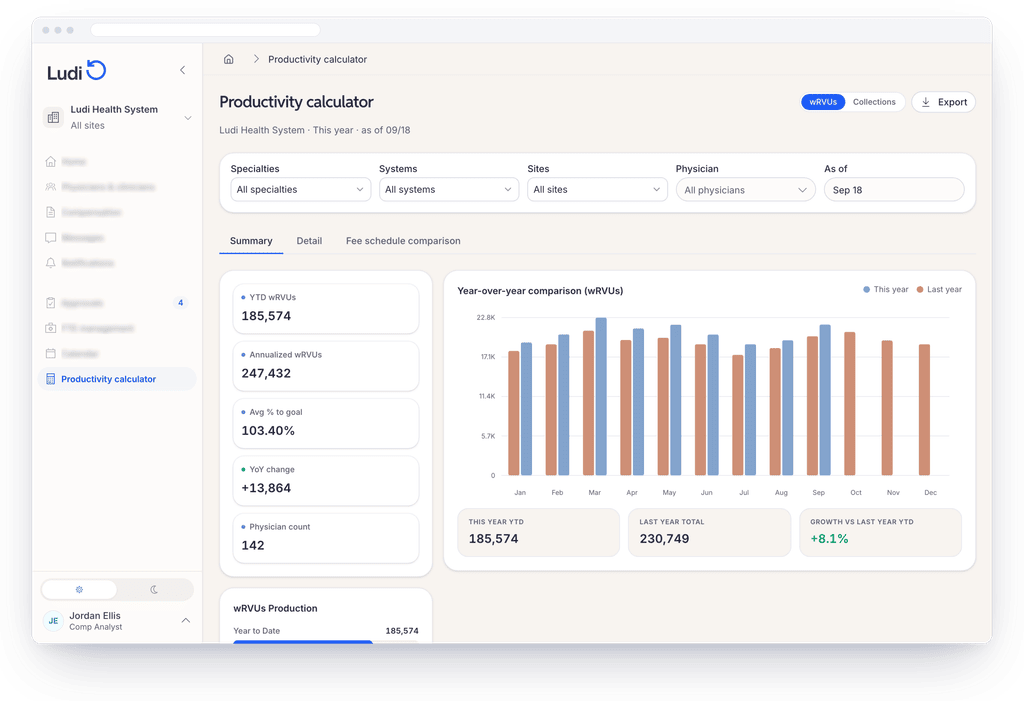1024x701 pixels.
Task: Open the Fee schedule comparison tab
Action: tap(403, 241)
